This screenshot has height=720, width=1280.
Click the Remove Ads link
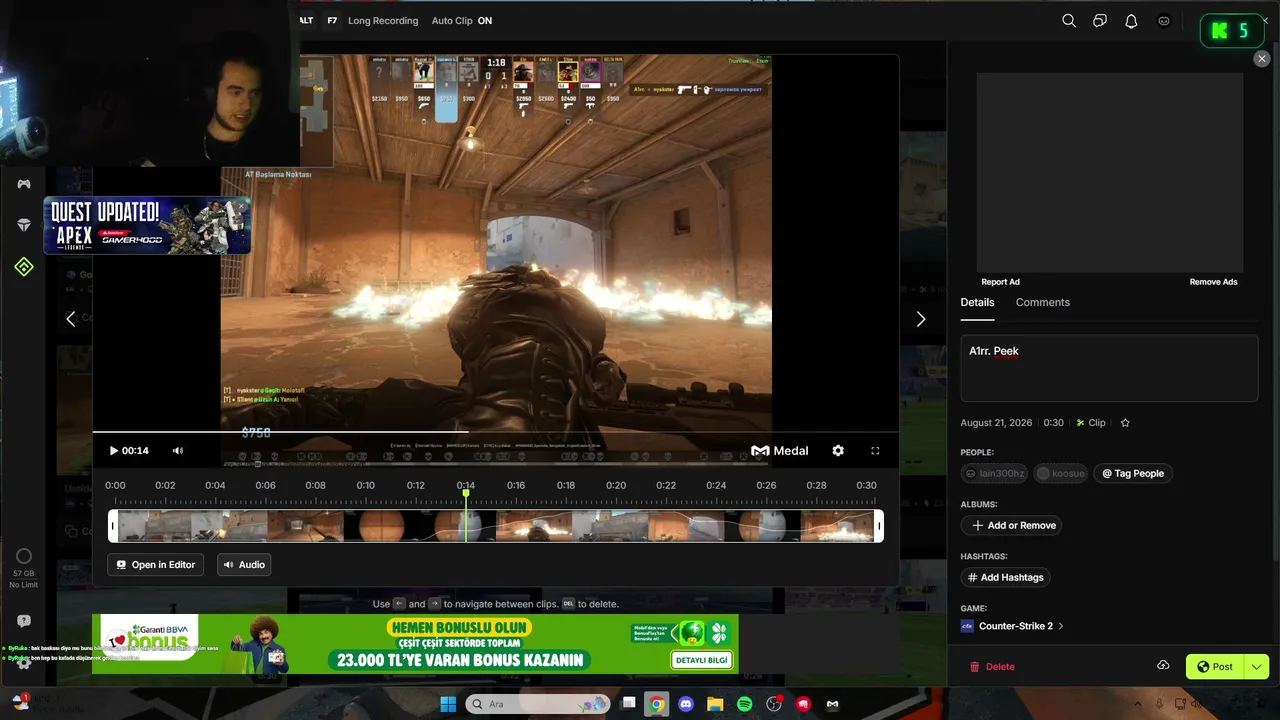(x=1213, y=282)
